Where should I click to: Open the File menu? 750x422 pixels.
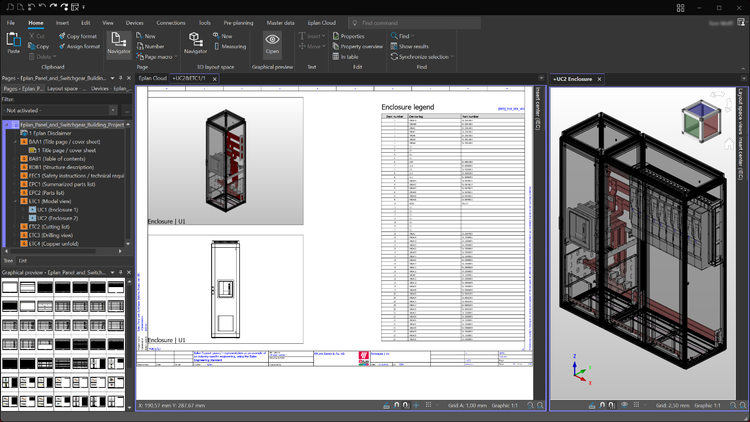(x=11, y=23)
